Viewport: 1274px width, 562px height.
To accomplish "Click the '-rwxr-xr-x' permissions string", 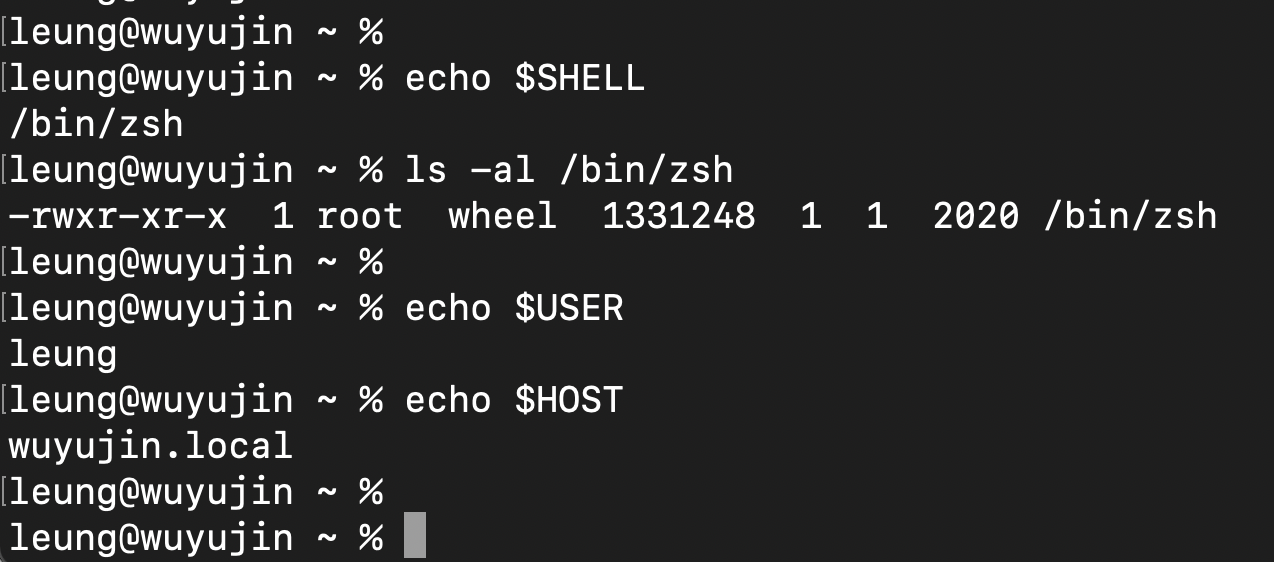I will 118,216.
